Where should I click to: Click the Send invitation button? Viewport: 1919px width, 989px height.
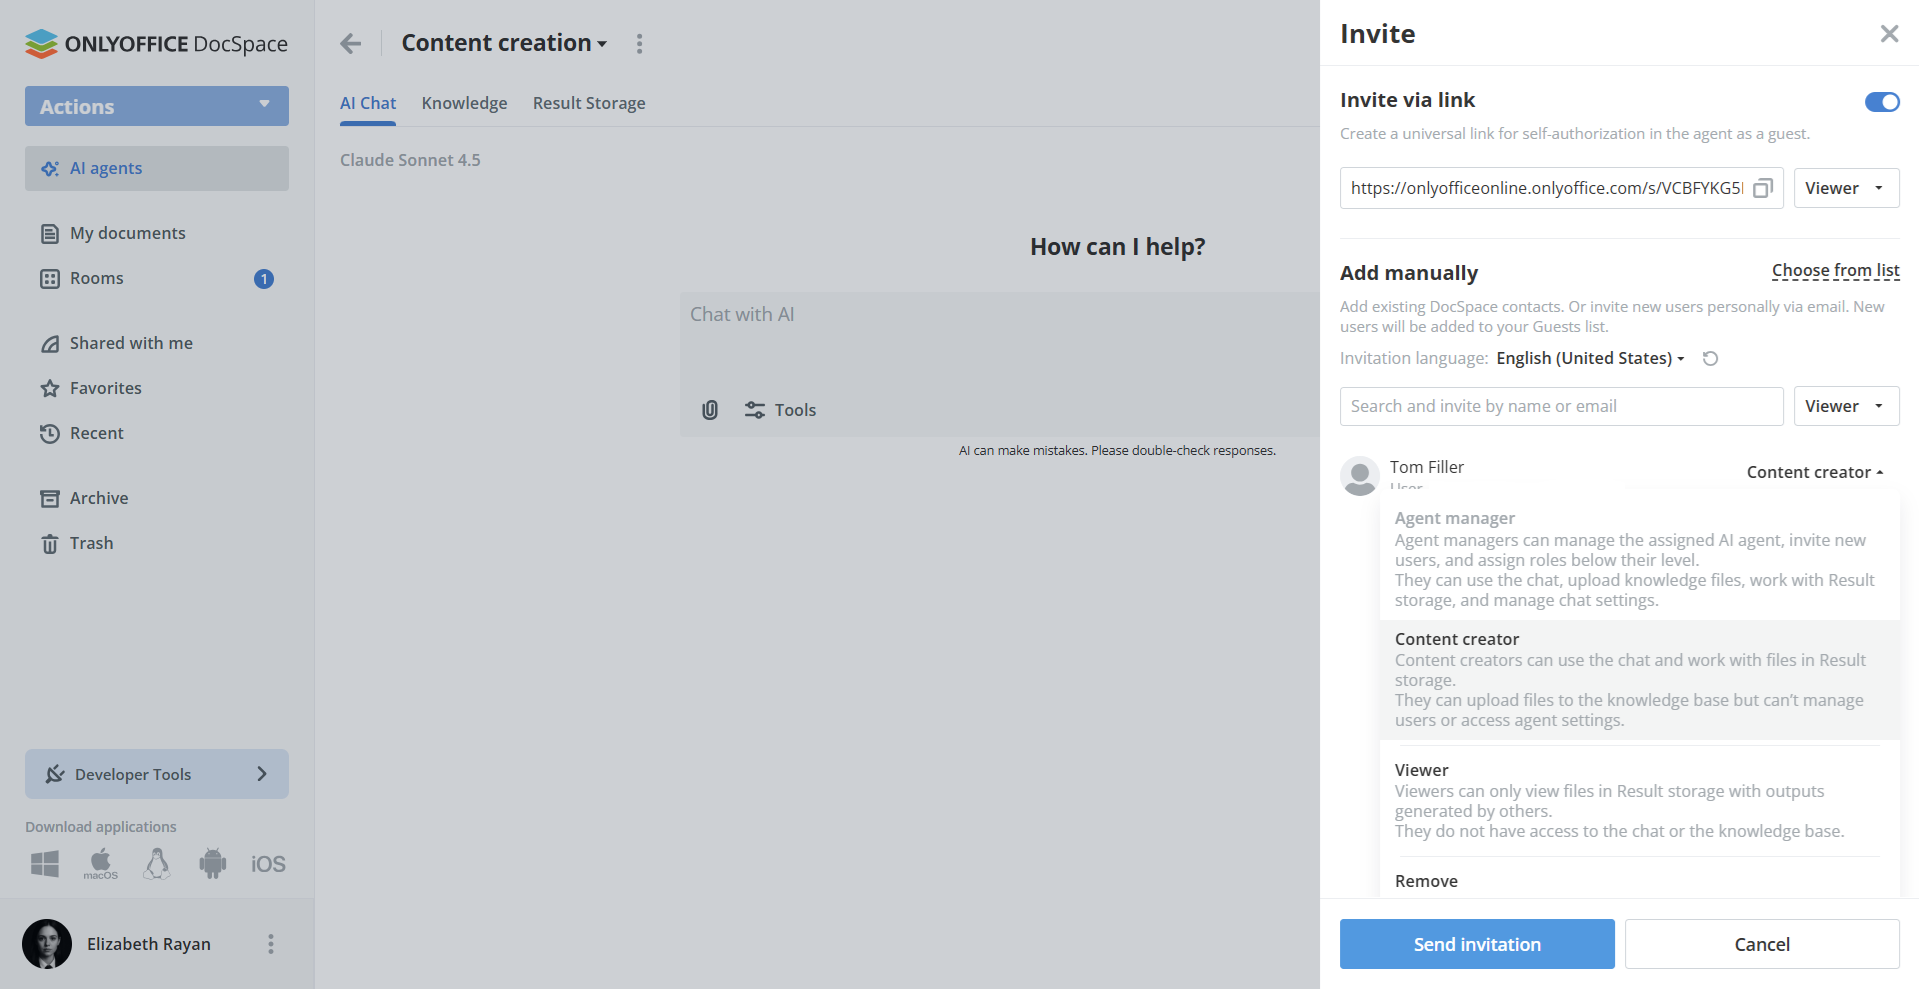tap(1476, 944)
